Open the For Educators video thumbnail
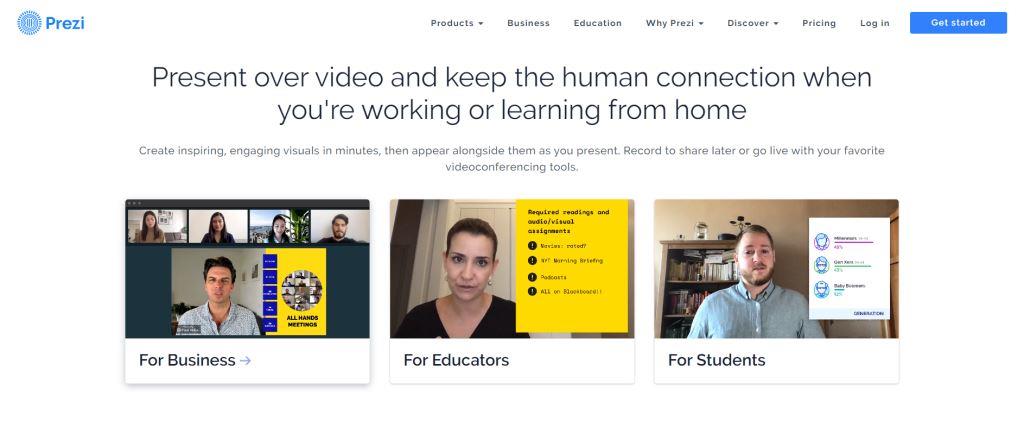 coord(512,268)
